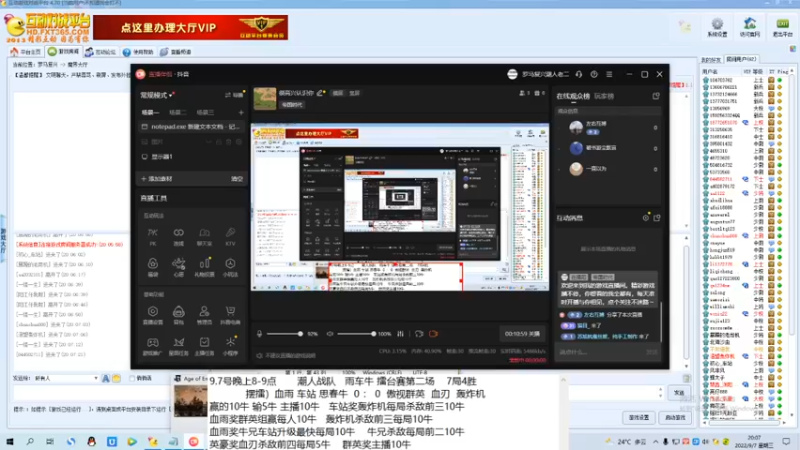Open system settings gear in game platform
800x450 pixels.
[x=717, y=27]
